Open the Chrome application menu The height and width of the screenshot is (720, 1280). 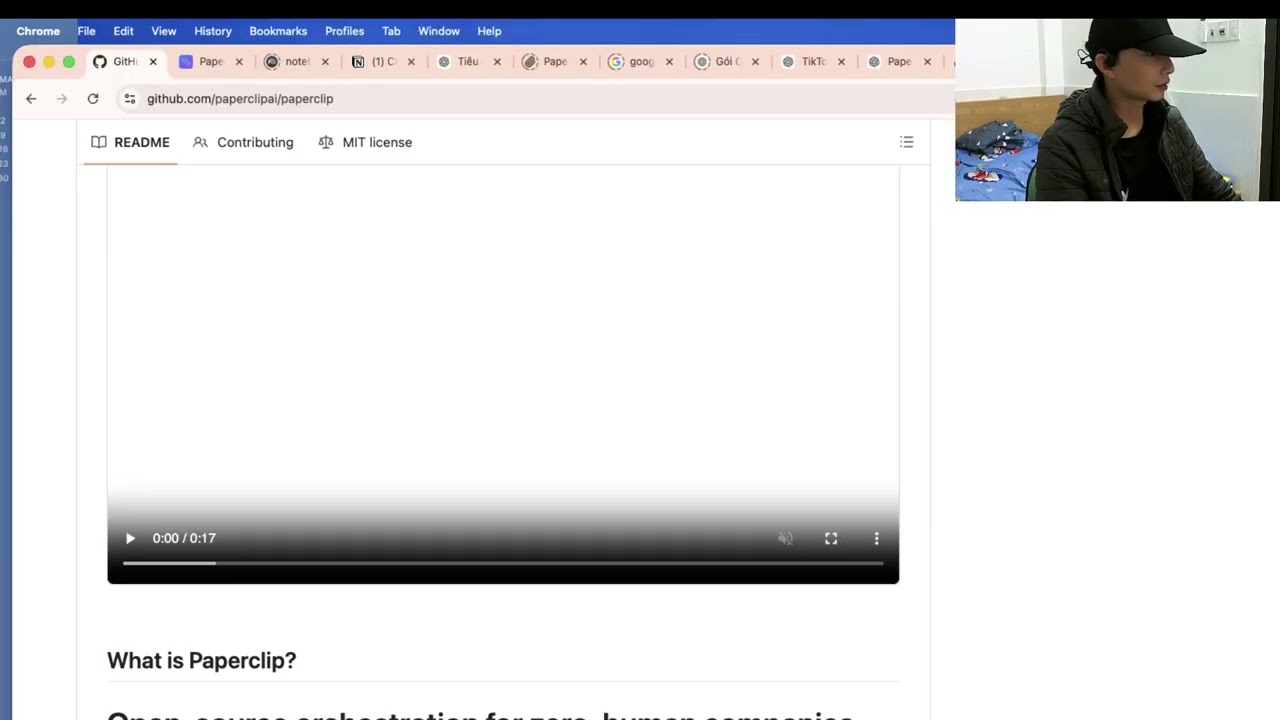(38, 31)
